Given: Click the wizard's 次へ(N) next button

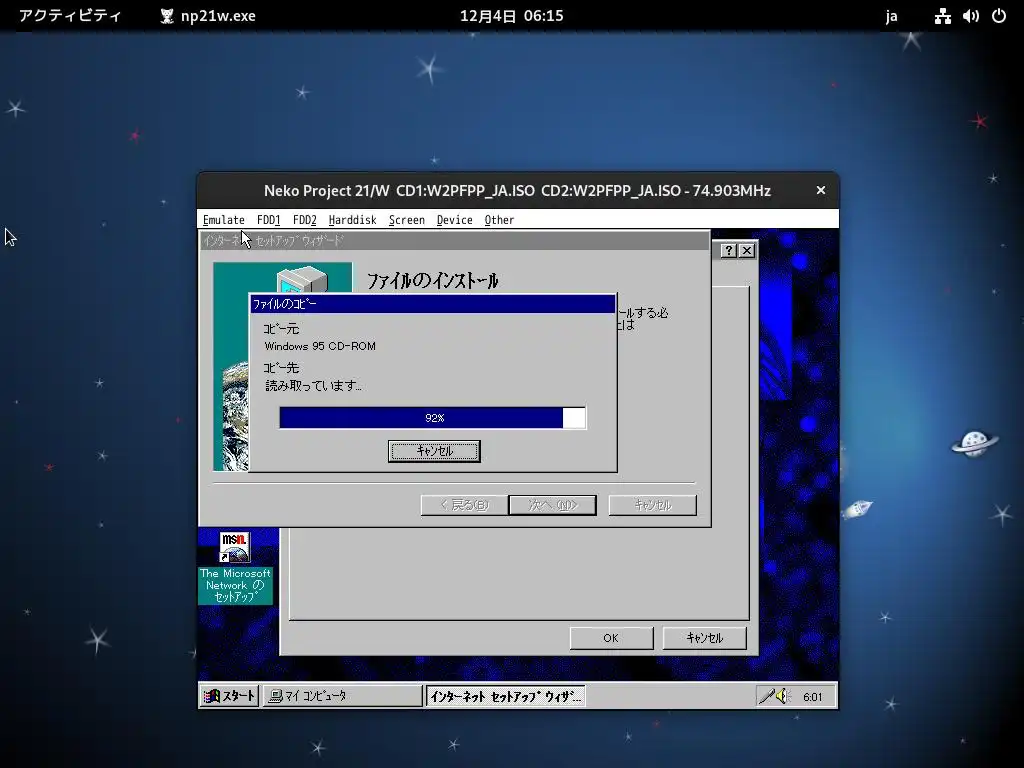Looking at the screenshot, I should (552, 505).
